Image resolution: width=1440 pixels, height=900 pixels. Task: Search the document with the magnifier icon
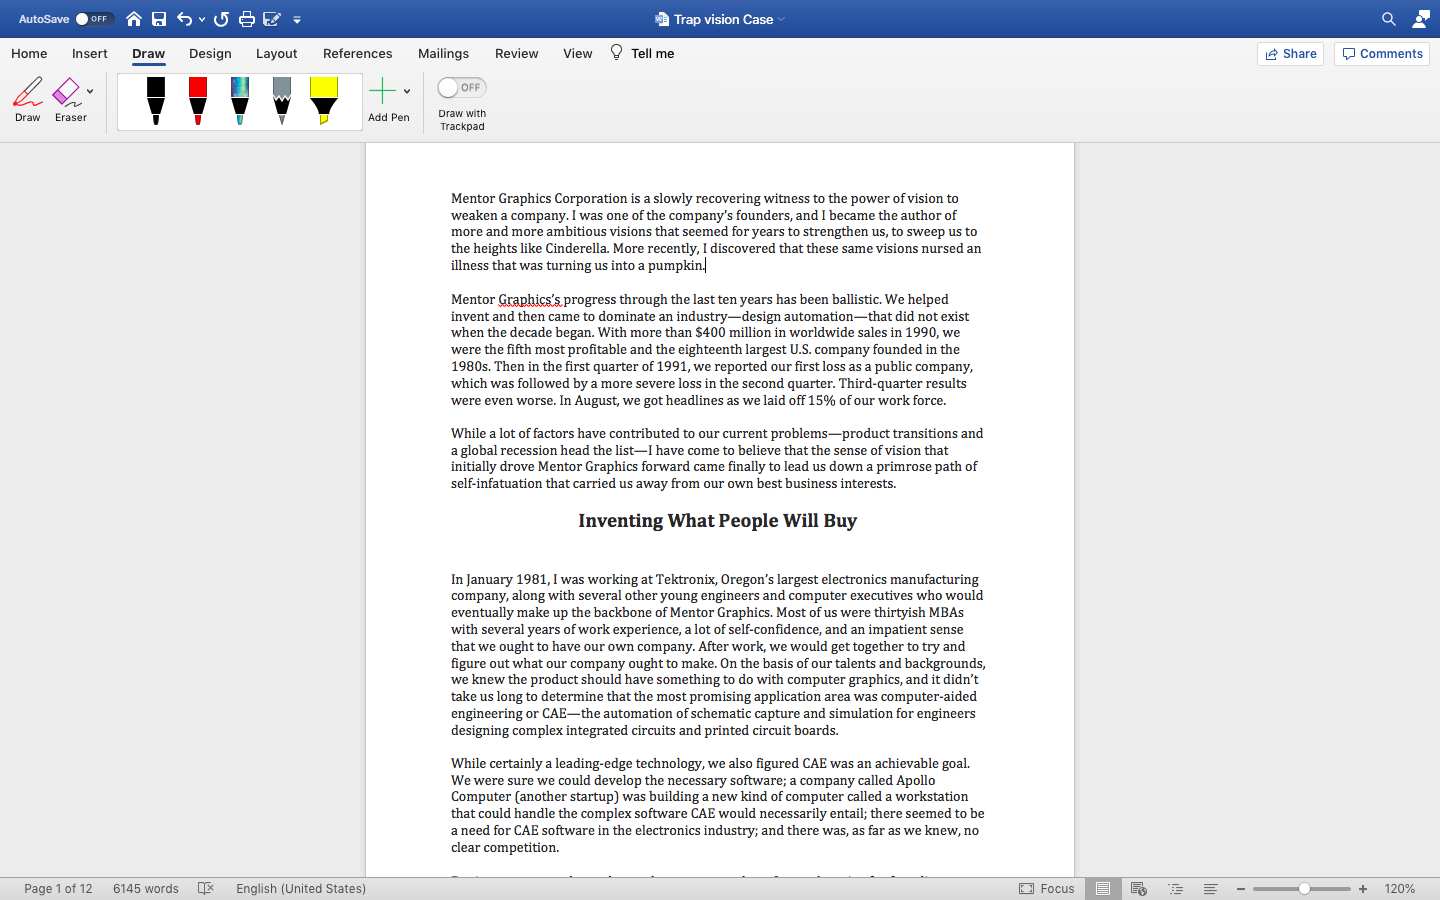pos(1389,19)
